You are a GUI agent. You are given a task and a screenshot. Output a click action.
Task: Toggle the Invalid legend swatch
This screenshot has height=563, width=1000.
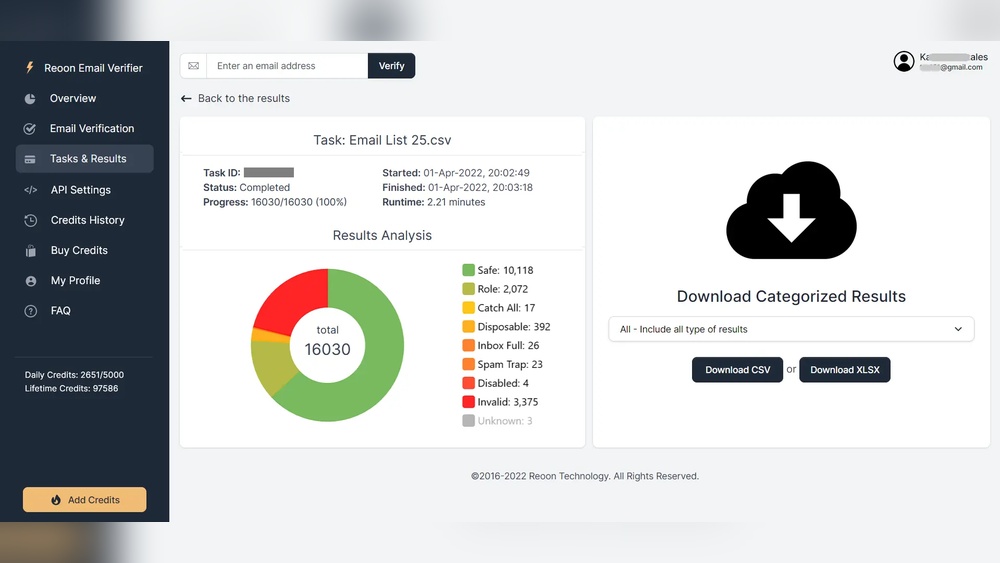(x=469, y=402)
